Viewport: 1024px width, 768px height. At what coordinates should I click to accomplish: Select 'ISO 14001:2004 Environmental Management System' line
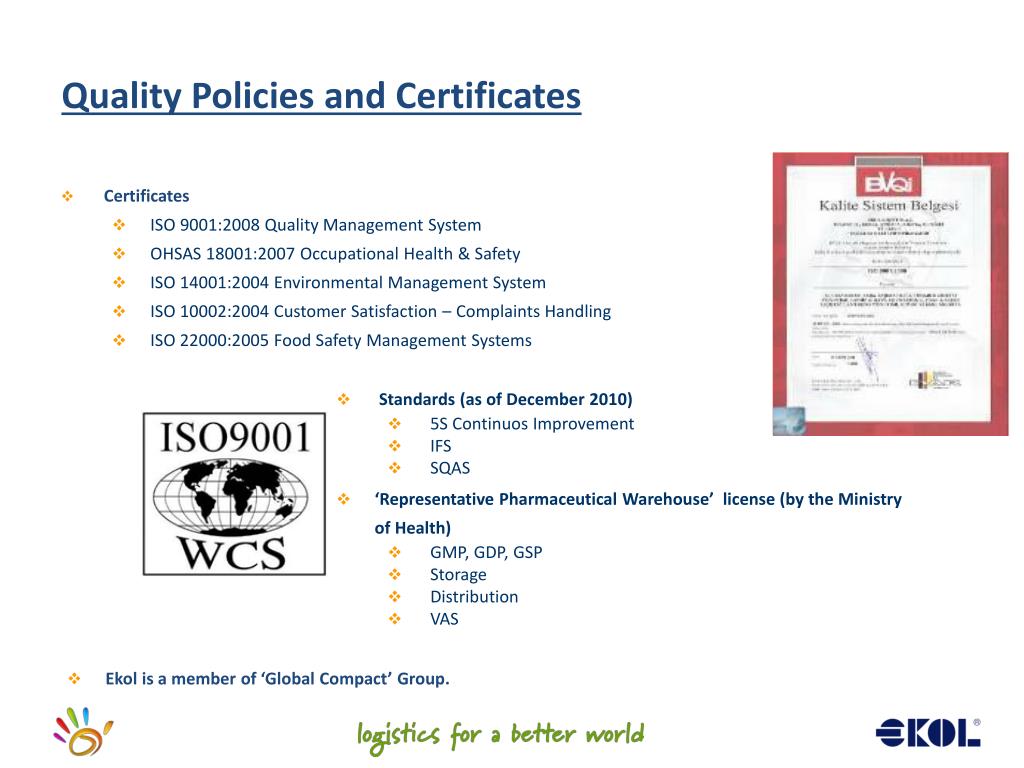tap(348, 283)
